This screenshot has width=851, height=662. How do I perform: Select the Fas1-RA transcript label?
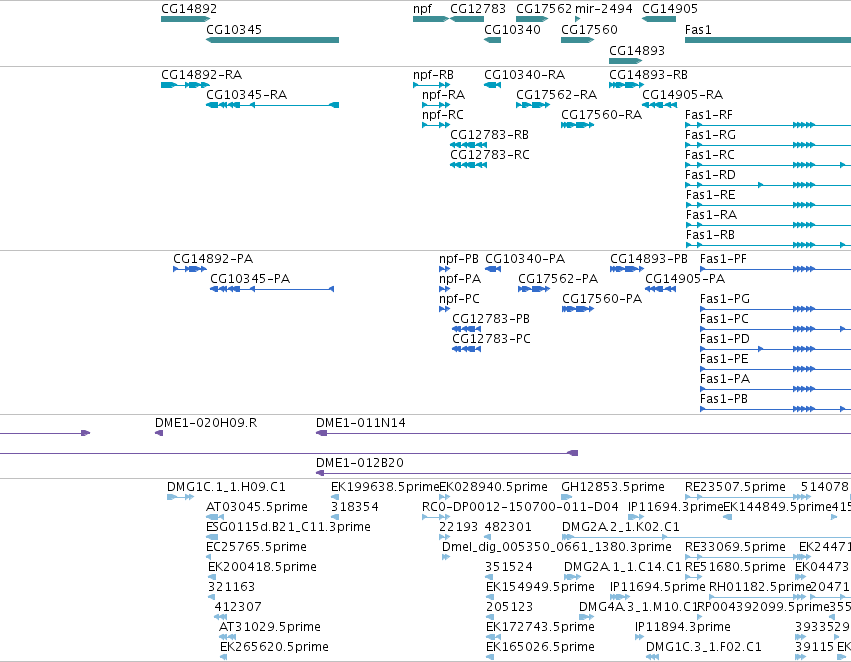pos(712,215)
